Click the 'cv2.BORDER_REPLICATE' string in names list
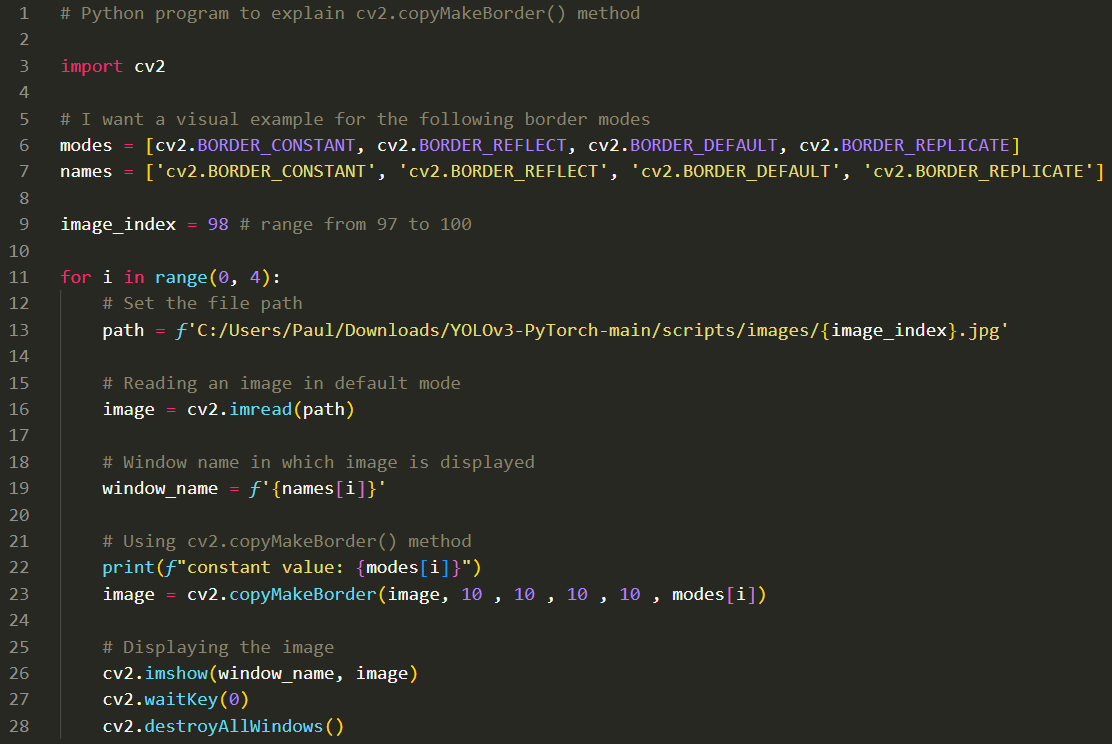1112x744 pixels. point(978,172)
